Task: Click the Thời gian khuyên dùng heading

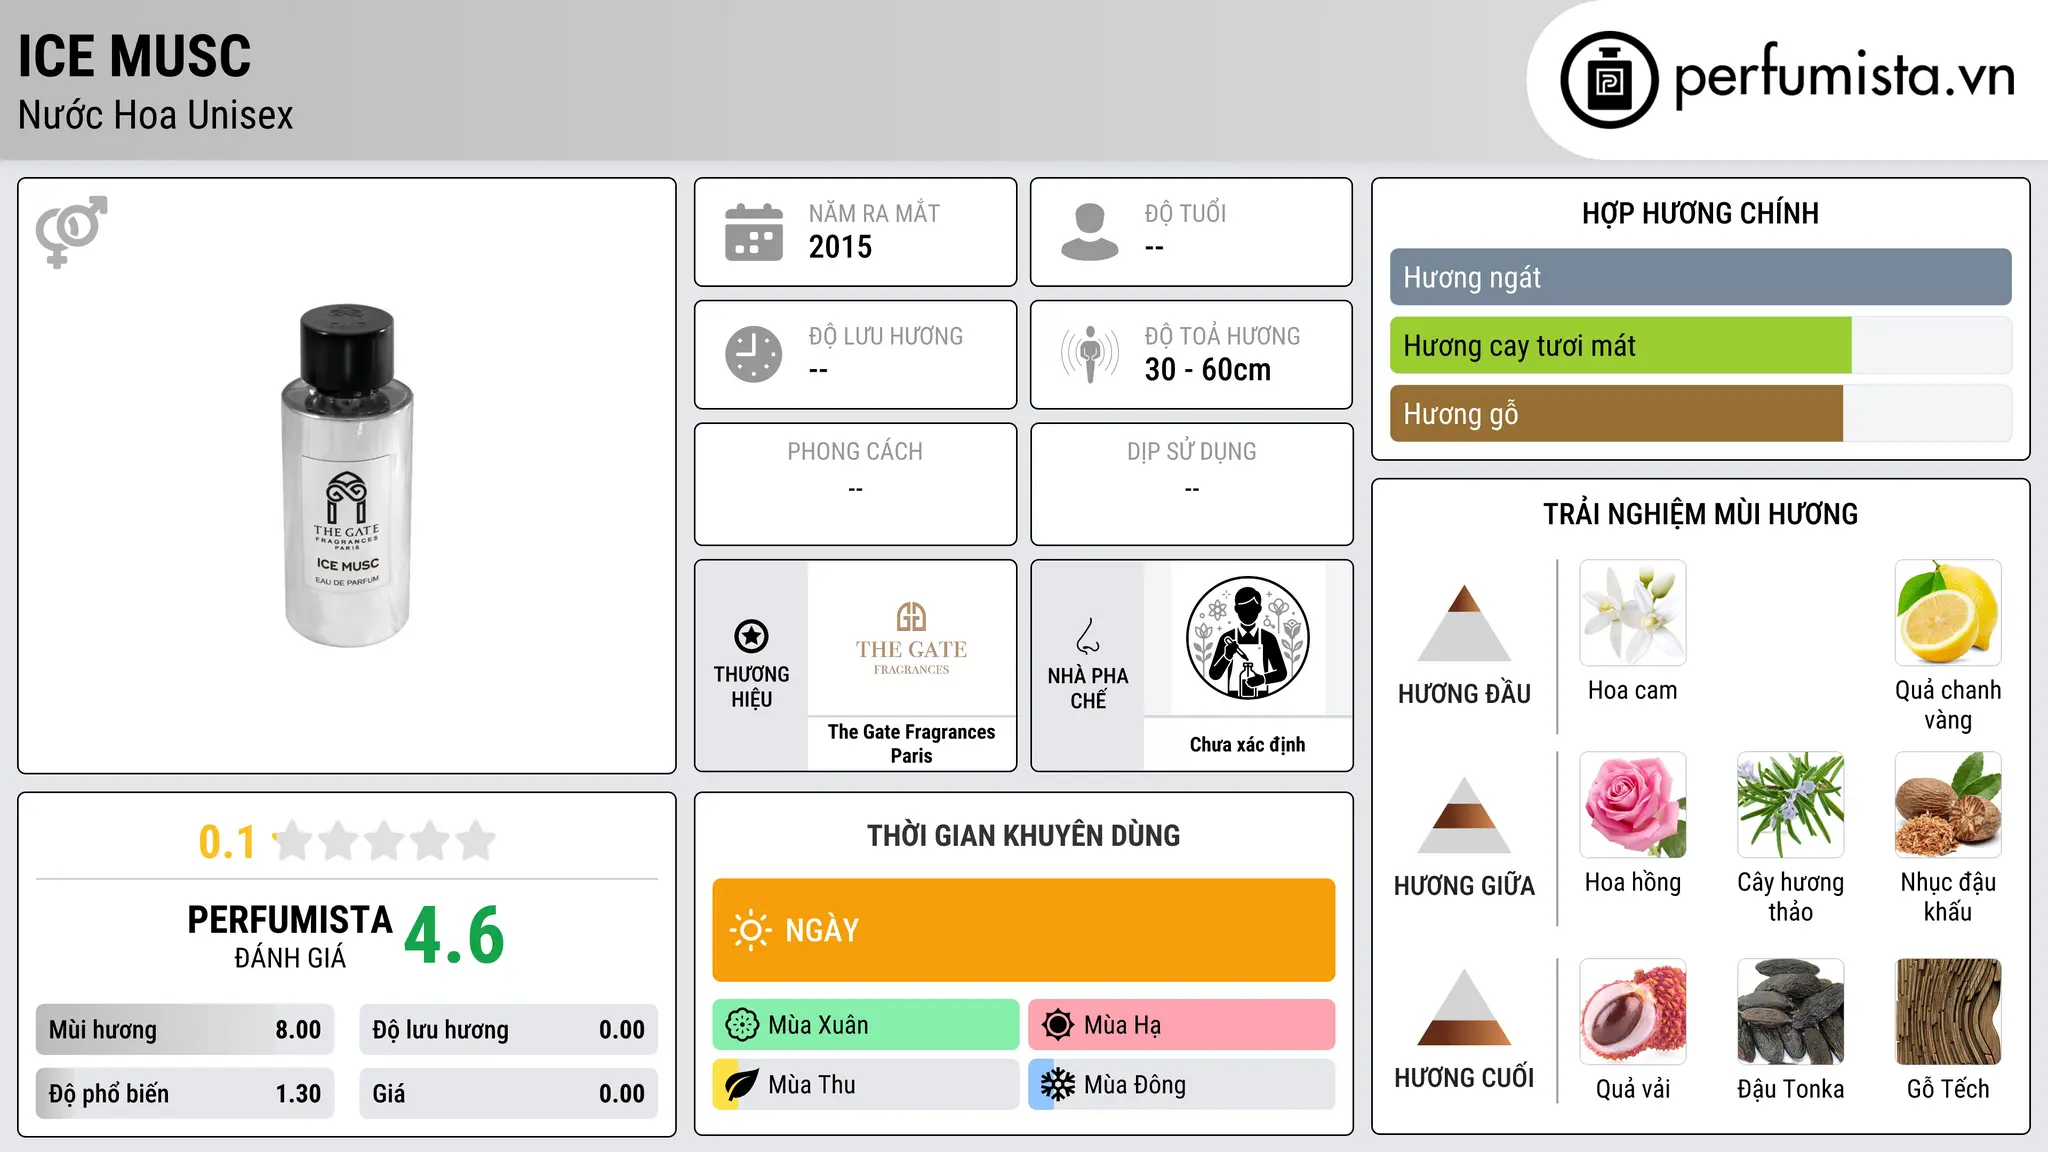Action: point(1024,836)
